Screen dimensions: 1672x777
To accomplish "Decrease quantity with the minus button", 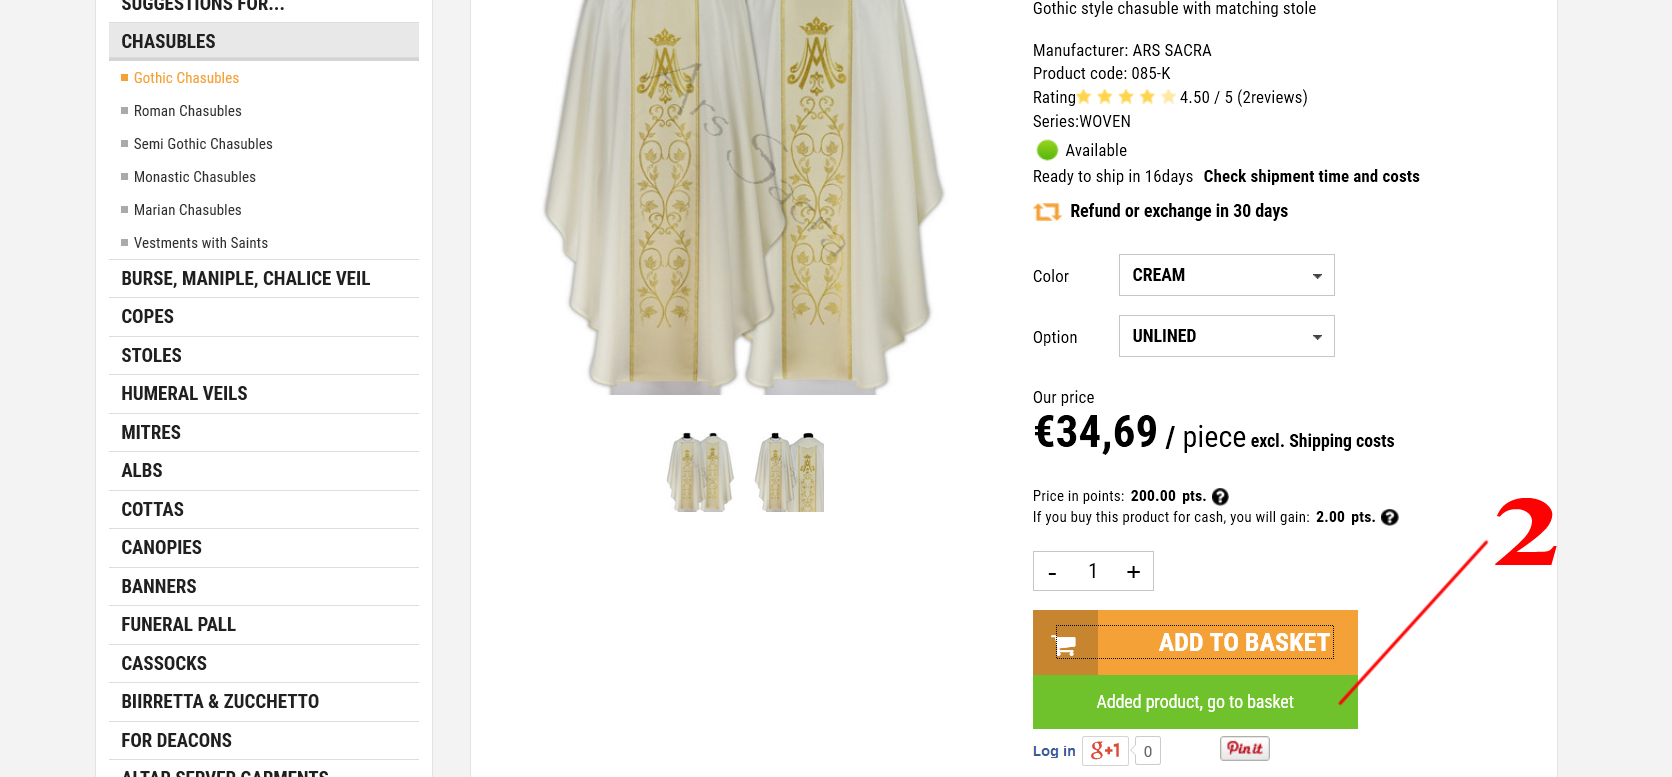I will [1052, 572].
